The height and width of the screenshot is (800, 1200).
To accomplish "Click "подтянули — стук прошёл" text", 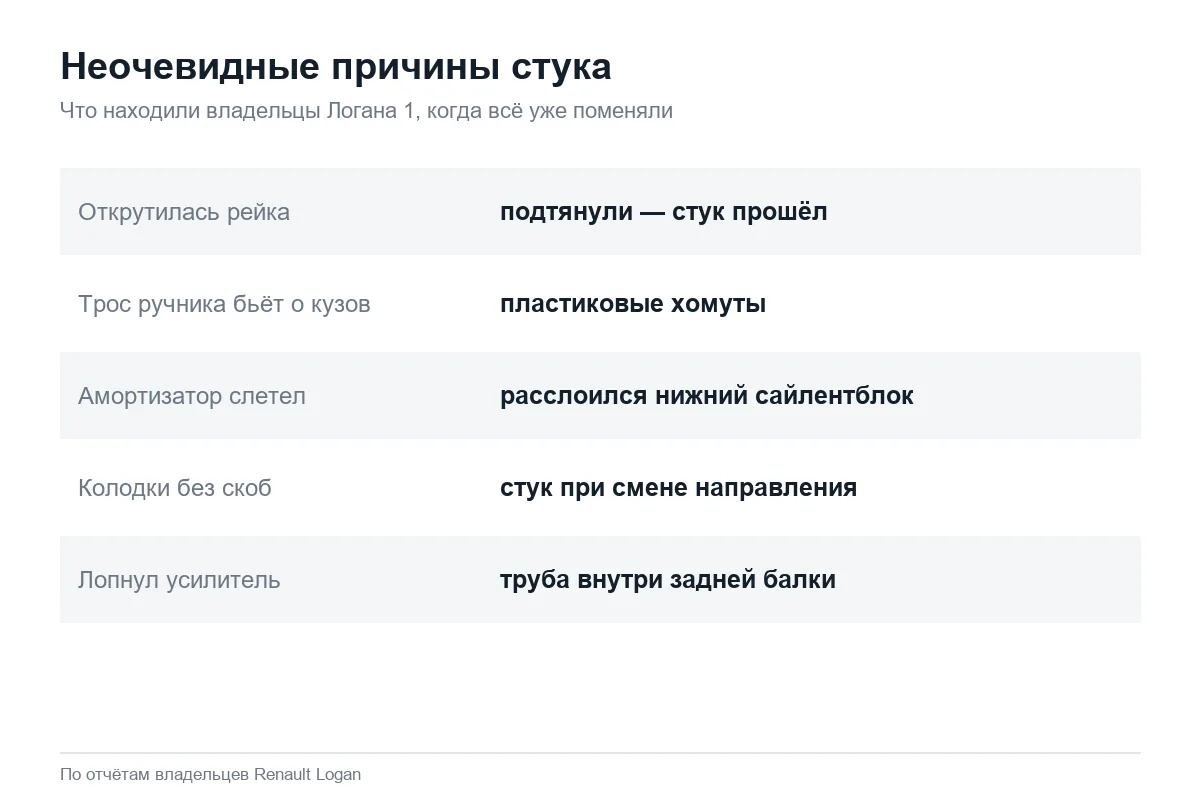I will [x=664, y=212].
